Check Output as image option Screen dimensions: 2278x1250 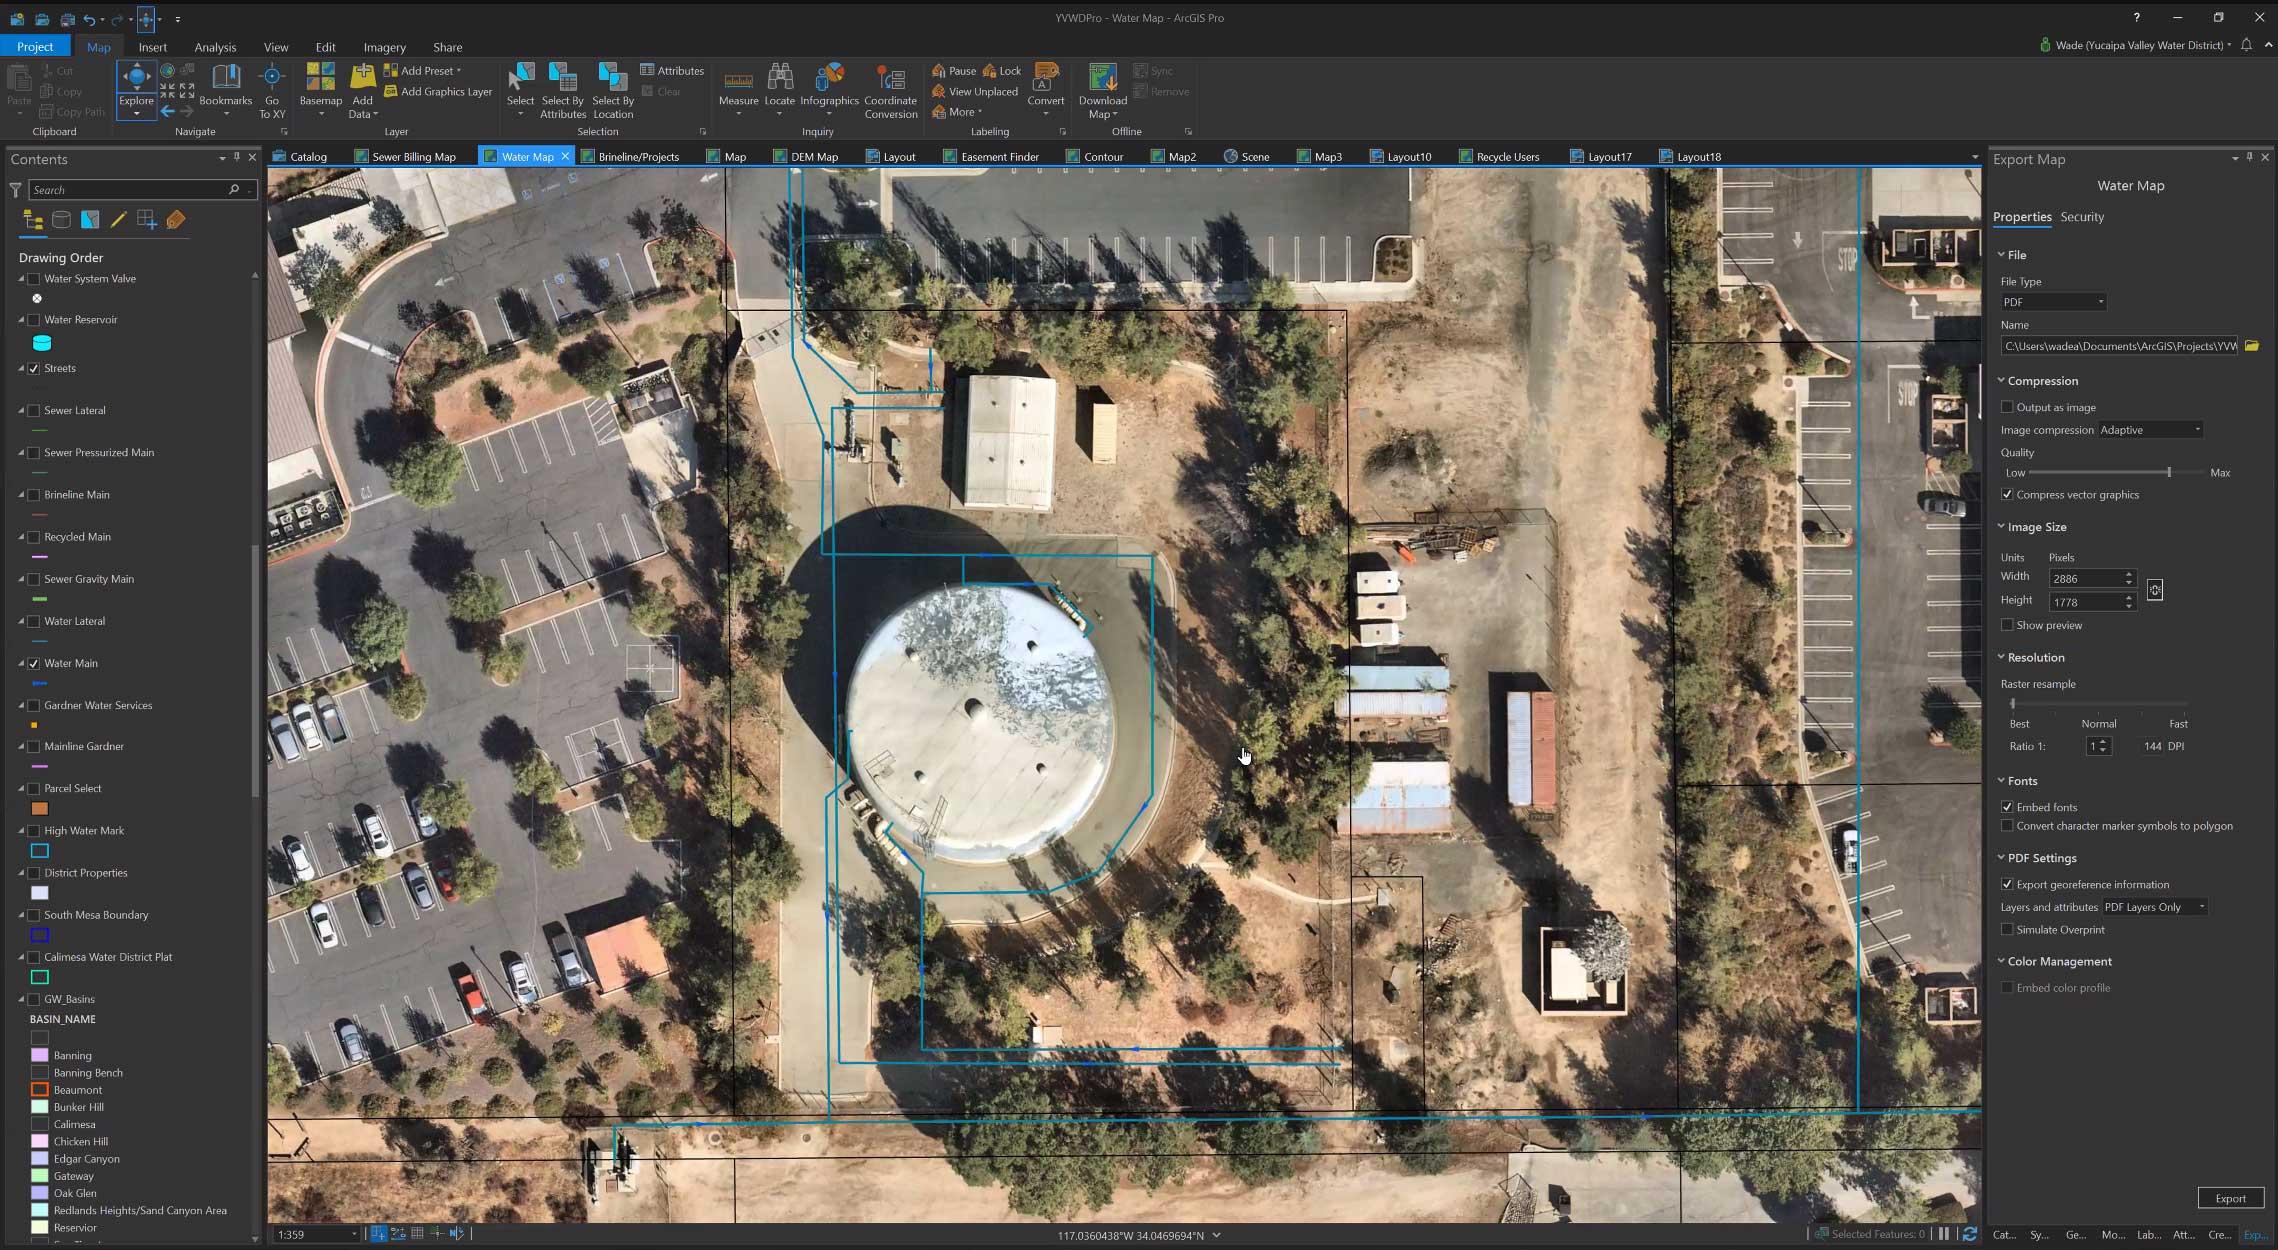(2007, 407)
